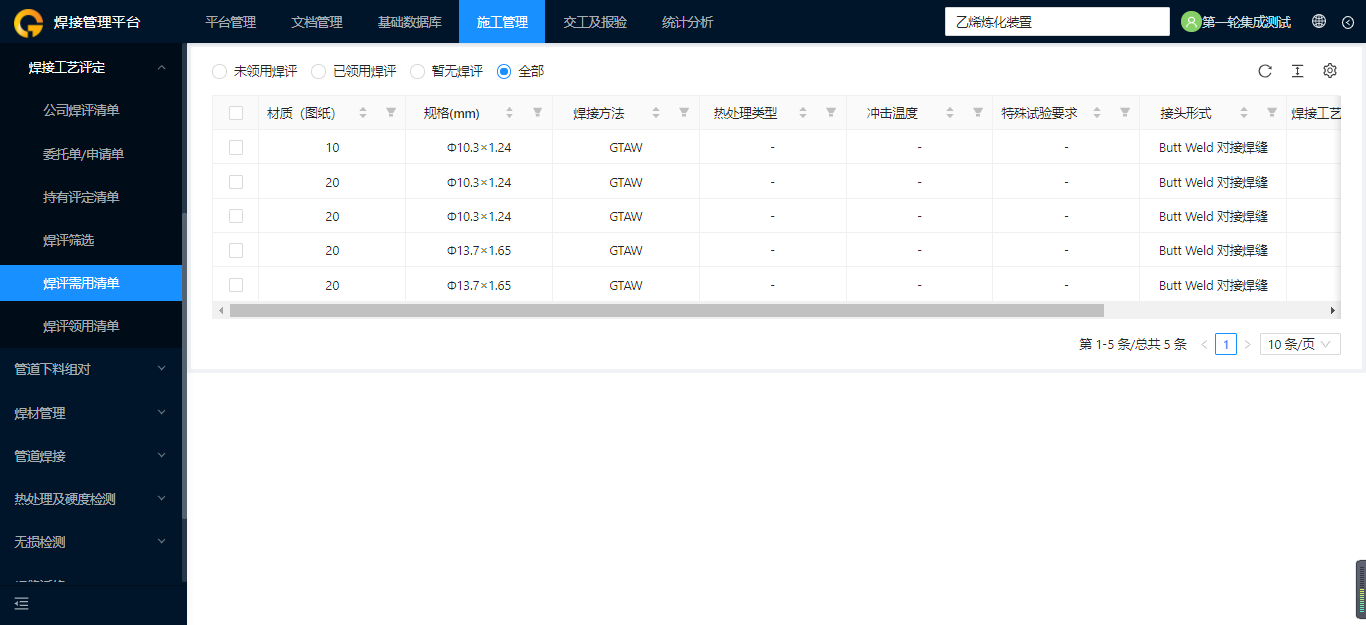Image resolution: width=1366 pixels, height=625 pixels.
Task: Toggle the select-all header checkbox
Action: 236,113
